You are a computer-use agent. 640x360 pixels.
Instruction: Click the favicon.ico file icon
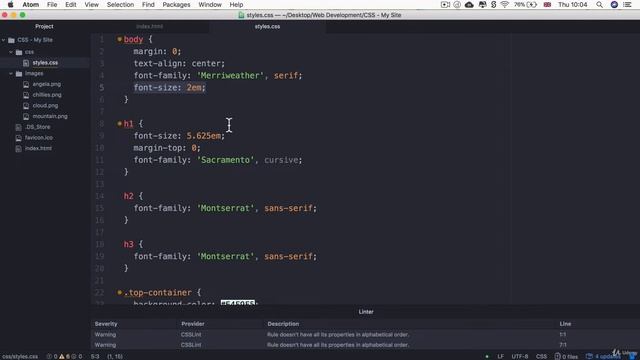18,138
